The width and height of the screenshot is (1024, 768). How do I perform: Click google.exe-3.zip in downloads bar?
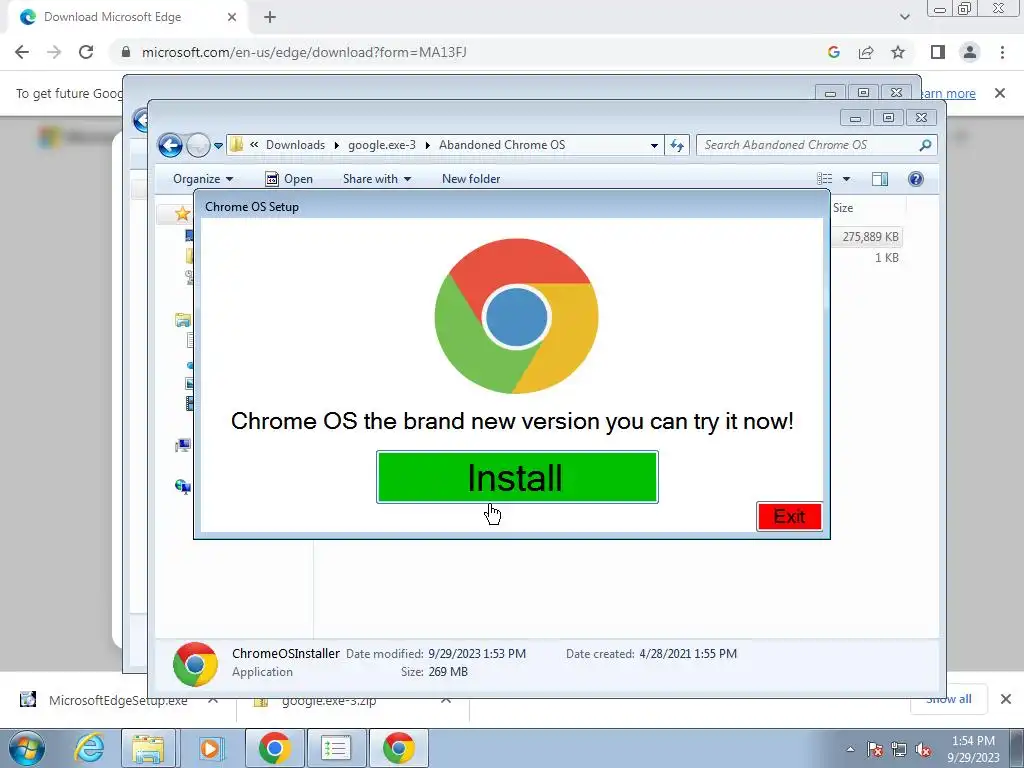[328, 701]
